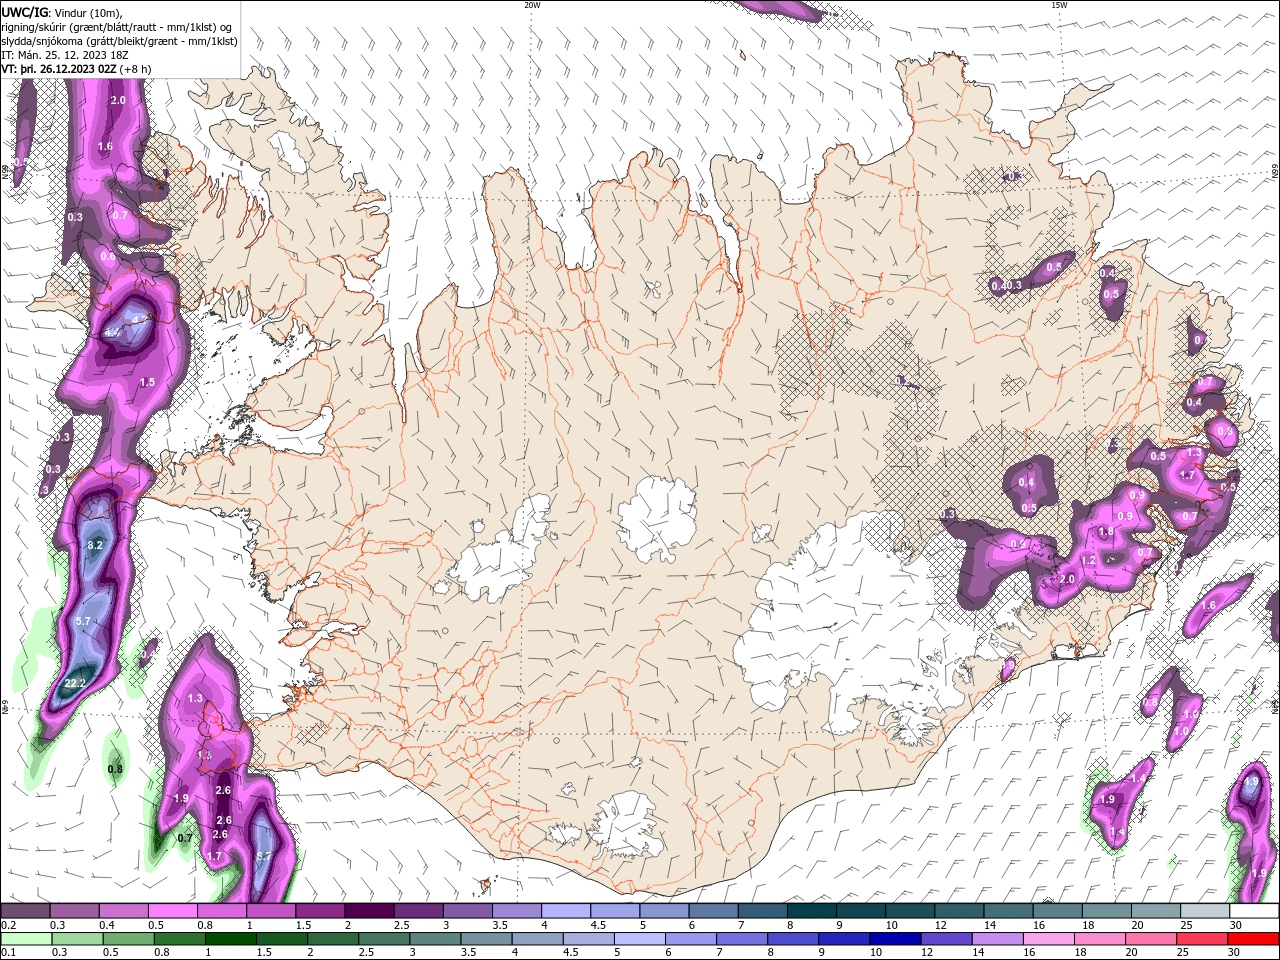Click the 20W longitude label at the top
This screenshot has height=960, width=1280.
532,5
